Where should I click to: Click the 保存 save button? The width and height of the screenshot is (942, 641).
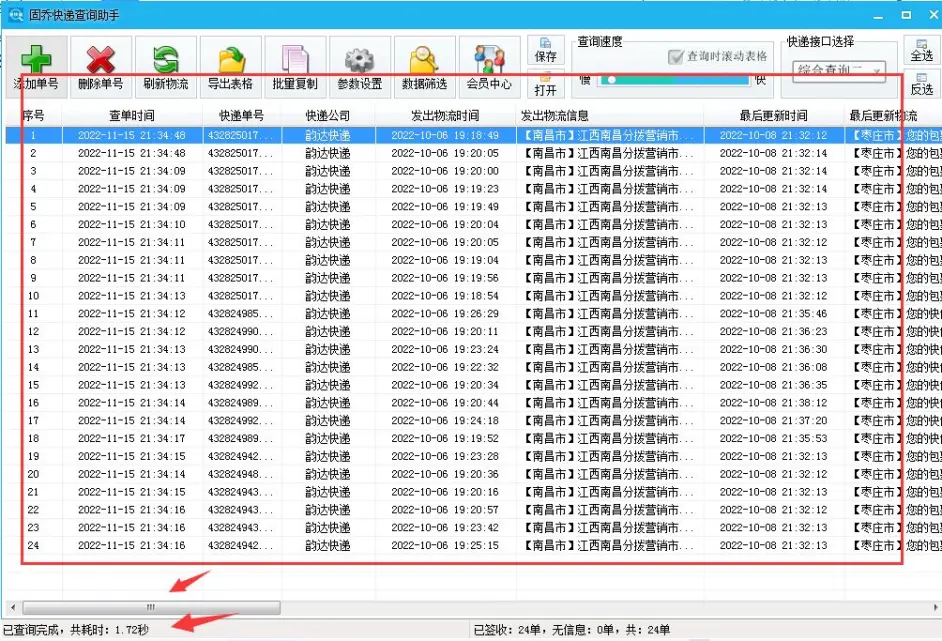(x=545, y=50)
